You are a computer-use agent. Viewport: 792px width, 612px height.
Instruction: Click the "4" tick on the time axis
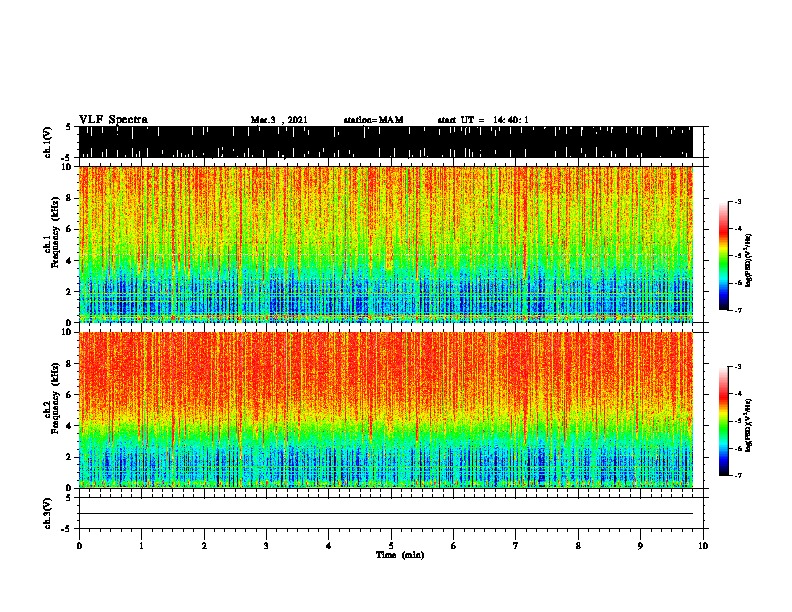tap(329, 546)
